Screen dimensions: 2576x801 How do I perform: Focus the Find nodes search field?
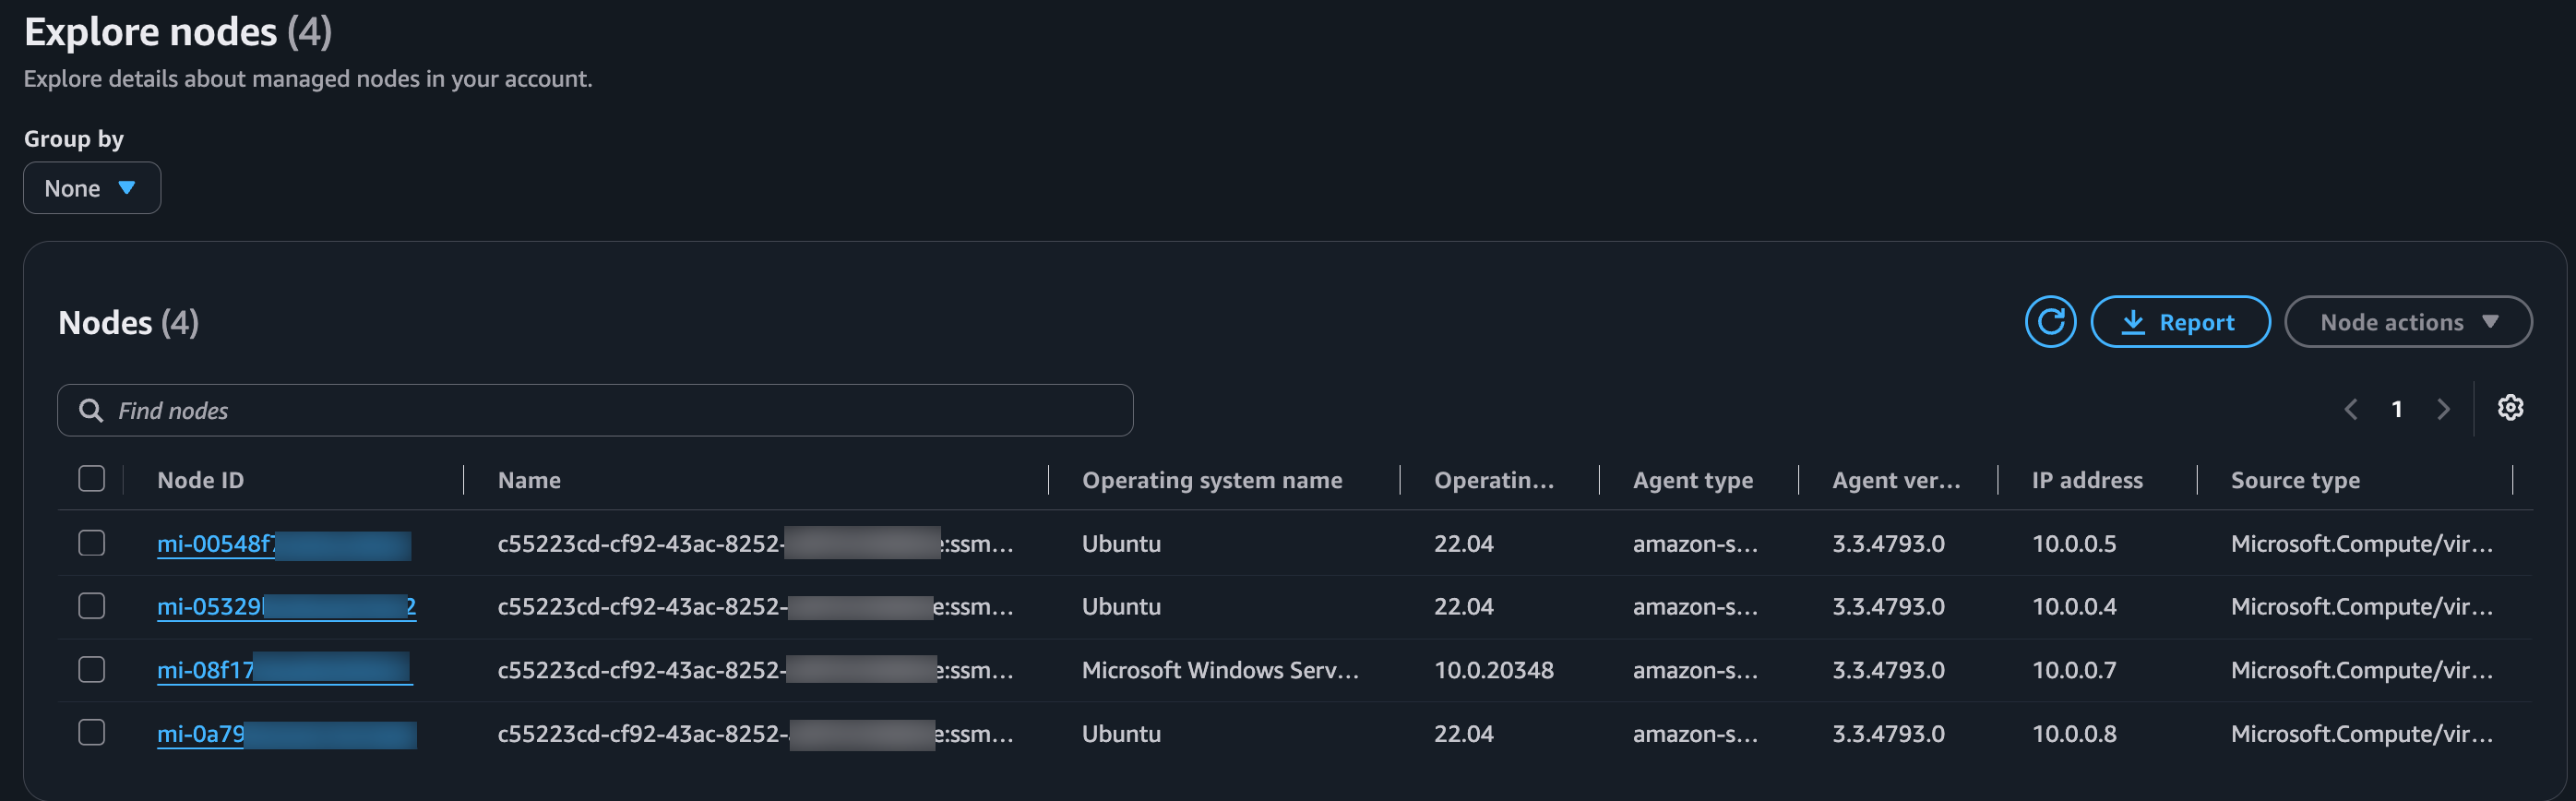pyautogui.click(x=595, y=411)
